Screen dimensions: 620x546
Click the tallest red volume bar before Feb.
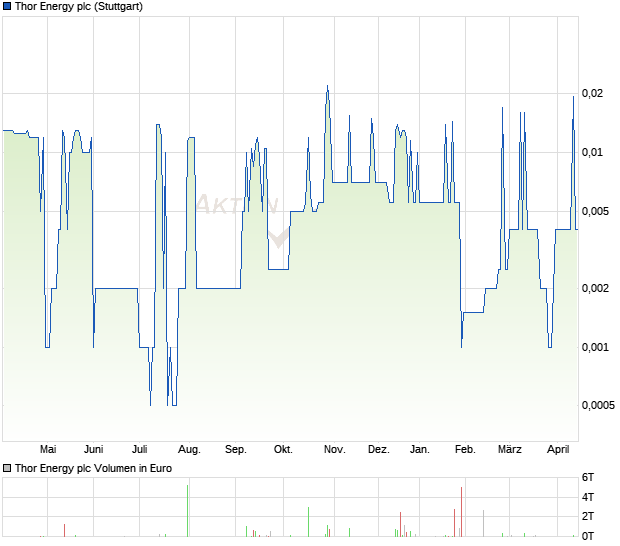coord(461,512)
